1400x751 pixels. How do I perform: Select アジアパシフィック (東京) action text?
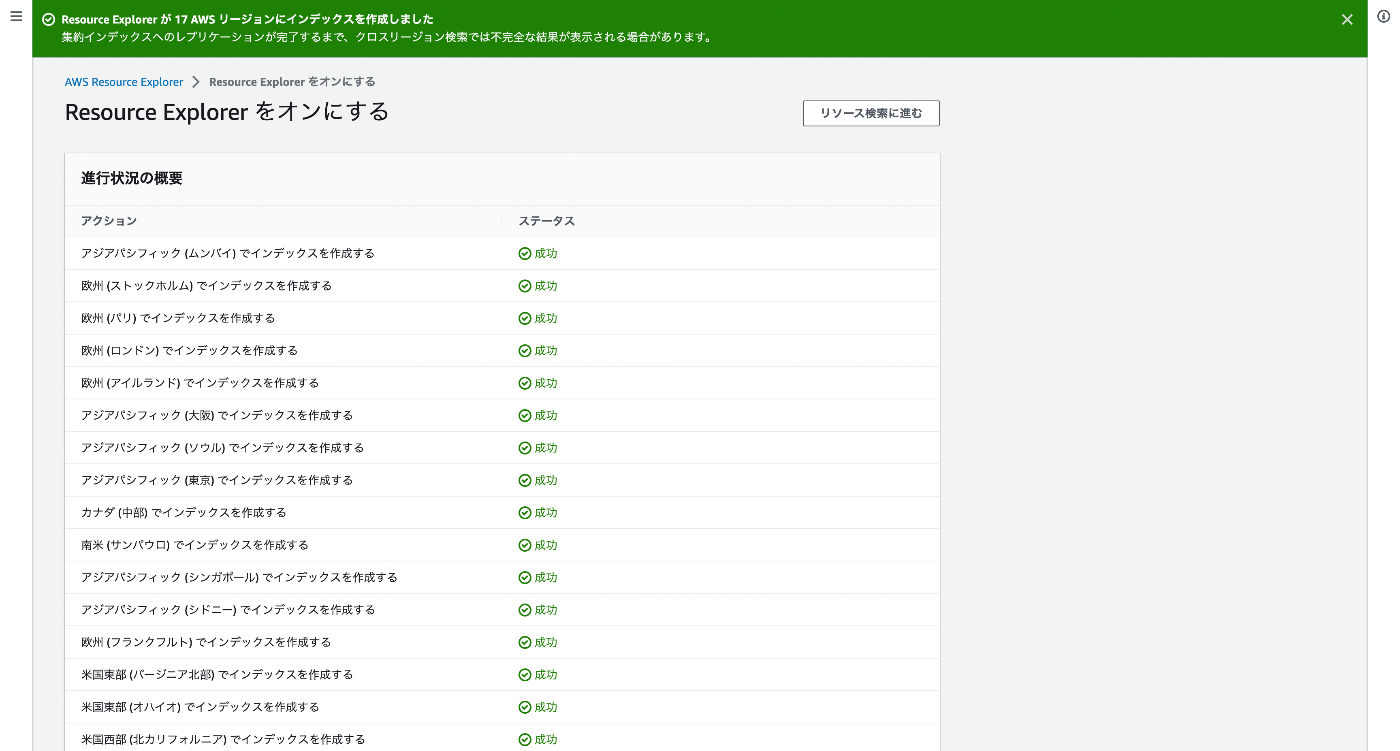pos(217,480)
